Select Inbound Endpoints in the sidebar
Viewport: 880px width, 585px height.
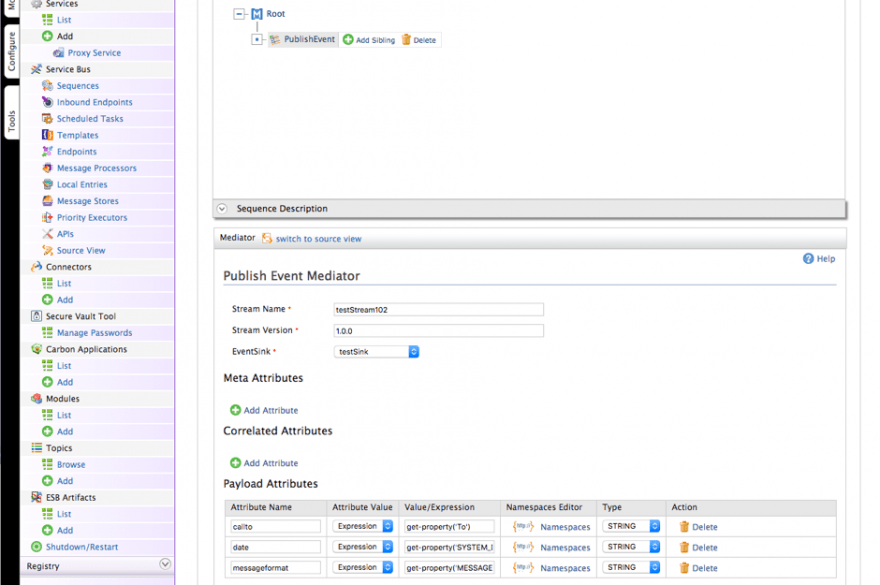pyautogui.click(x=86, y=102)
